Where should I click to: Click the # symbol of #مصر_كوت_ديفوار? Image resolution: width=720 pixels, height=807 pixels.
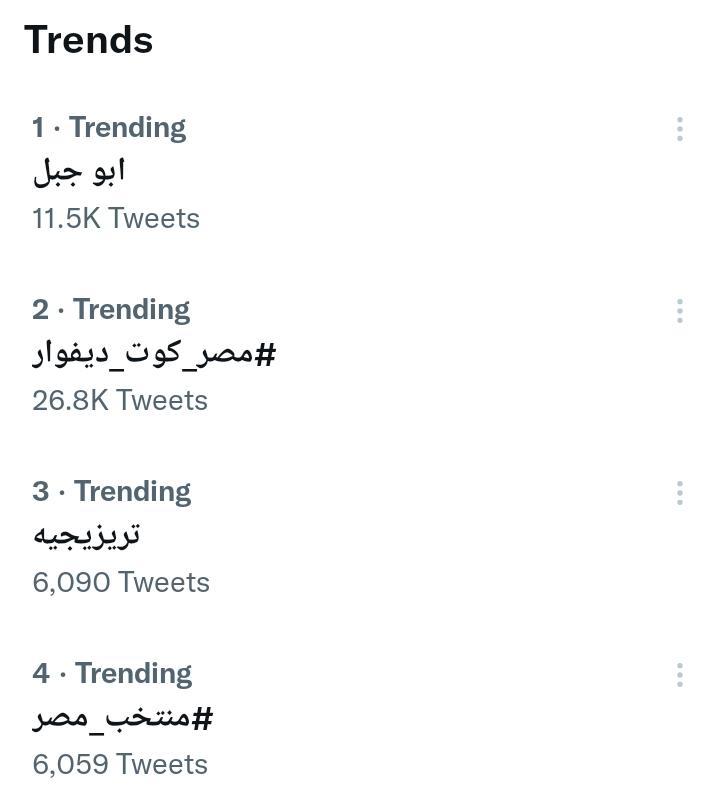point(265,354)
